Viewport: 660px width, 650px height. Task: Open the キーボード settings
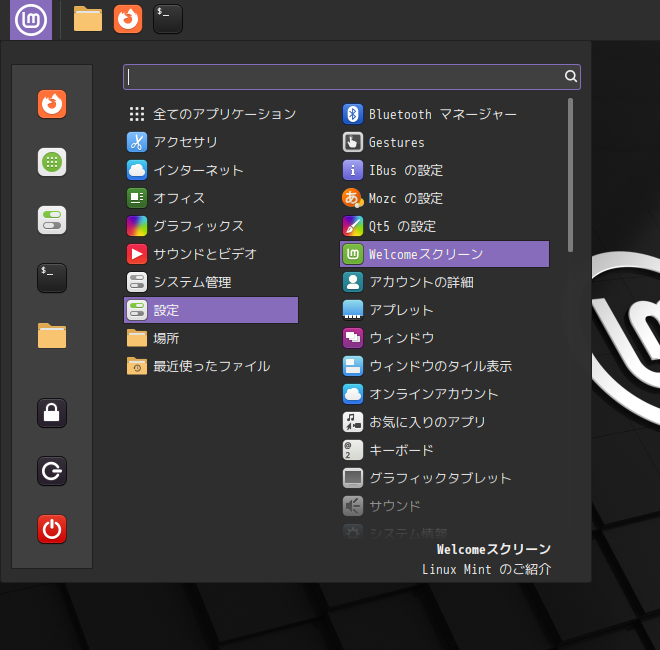(x=444, y=450)
